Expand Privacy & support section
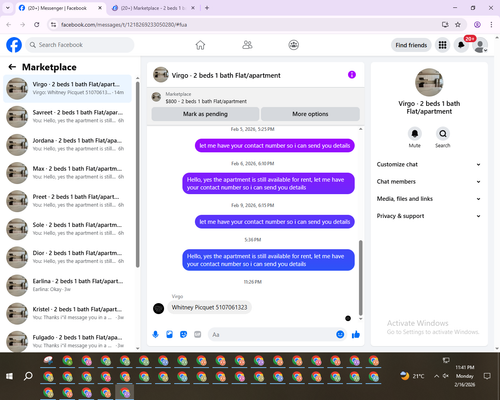The image size is (500, 400). tap(429, 216)
